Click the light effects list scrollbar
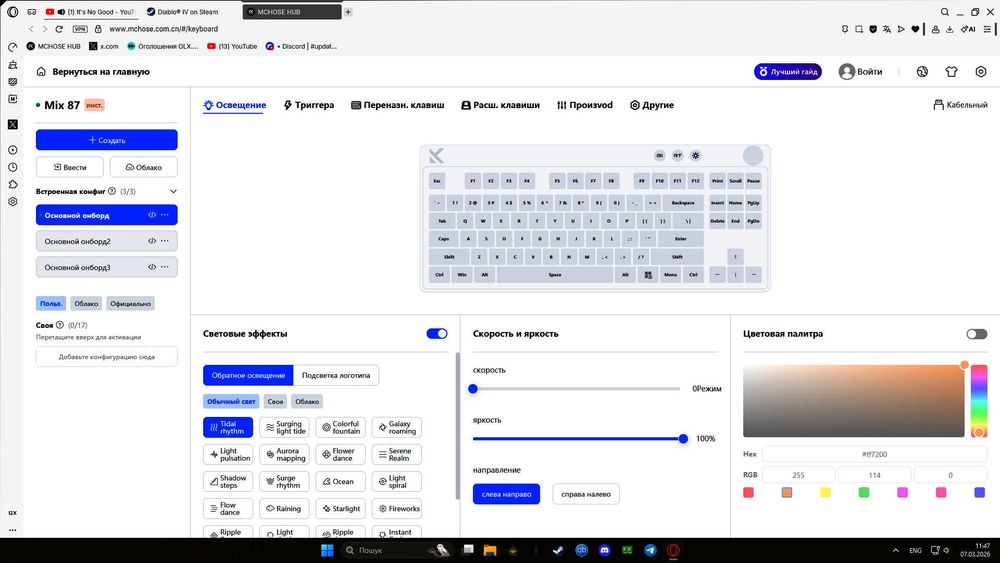 458,426
